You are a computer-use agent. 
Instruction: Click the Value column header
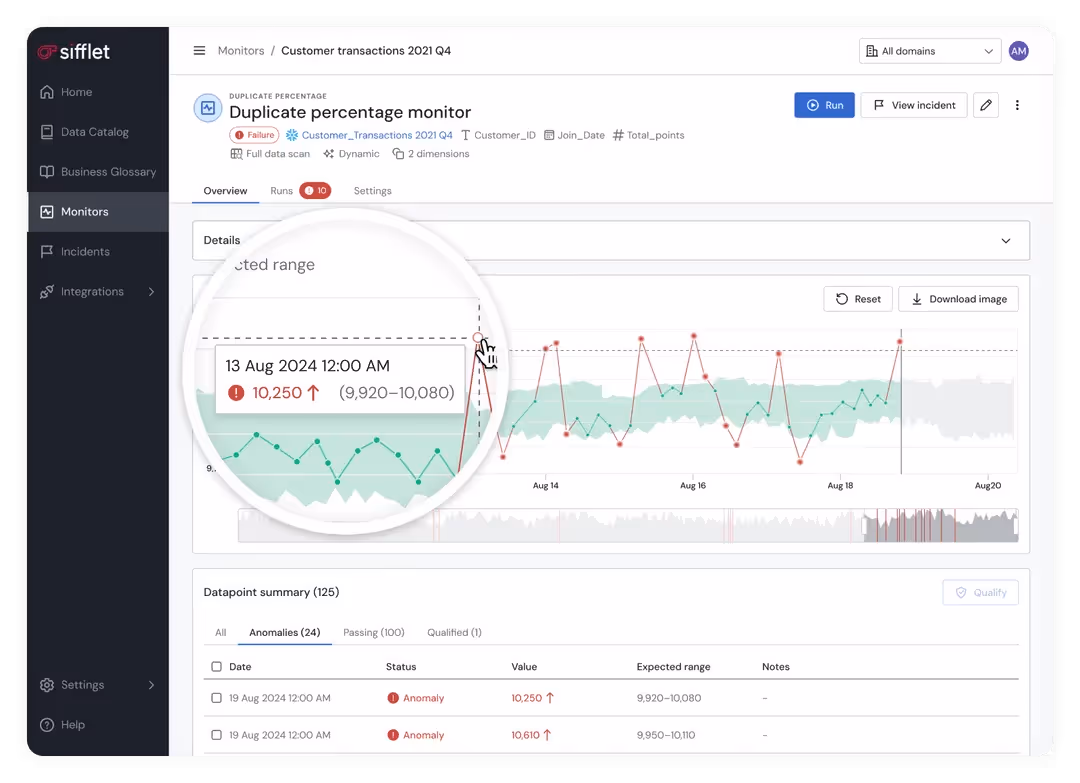[524, 667]
